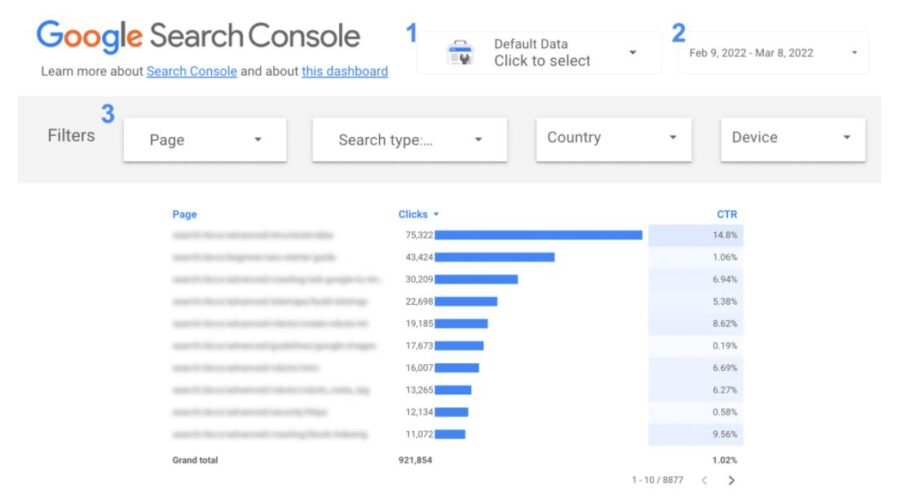Expand the Page filter dropdown
Screen dimensions: 900x497
205,139
